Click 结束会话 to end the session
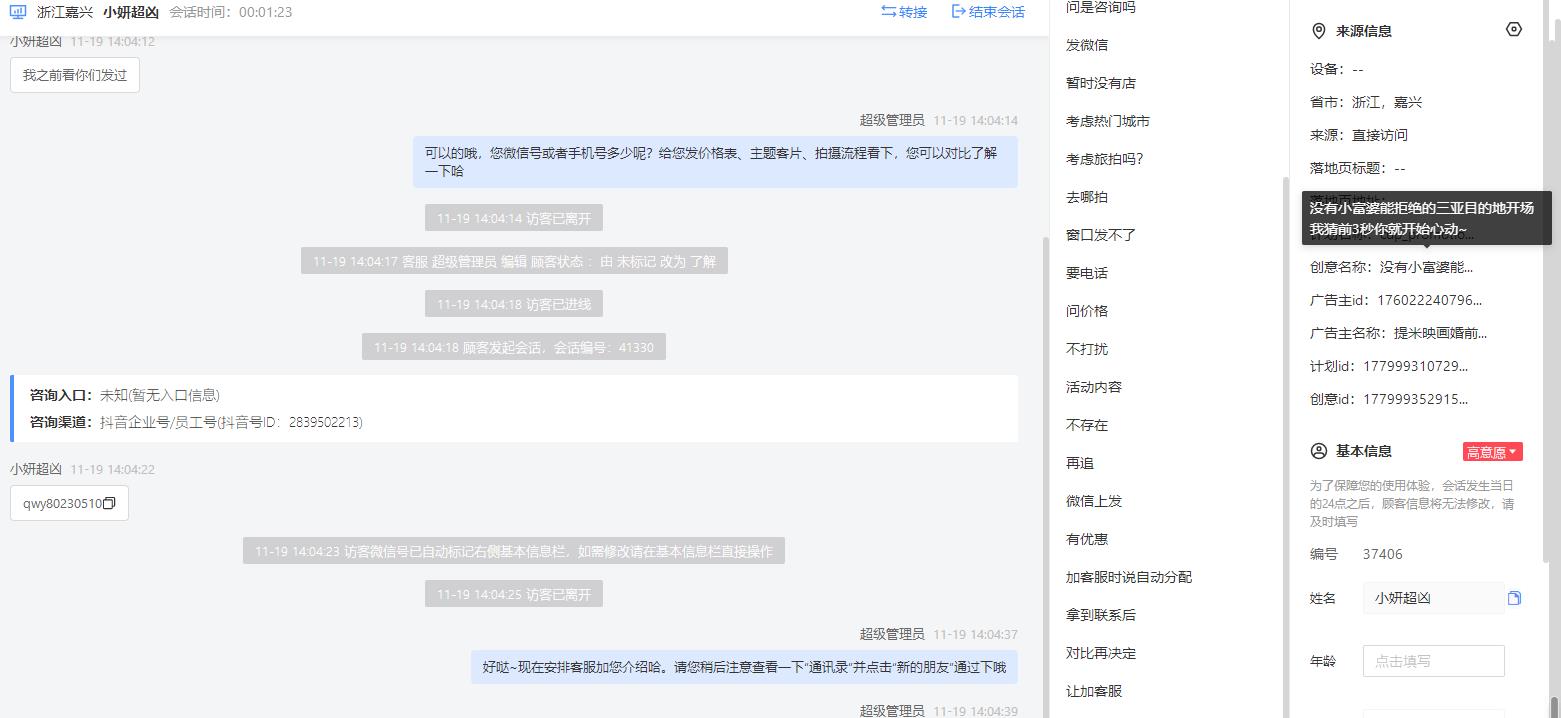The height and width of the screenshot is (718, 1561). pyautogui.click(x=988, y=12)
